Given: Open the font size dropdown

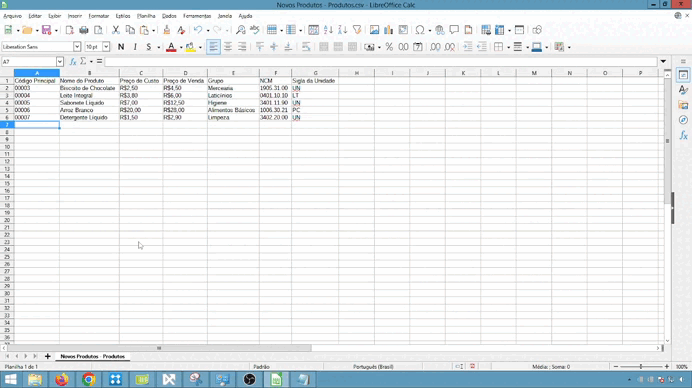Looking at the screenshot, I should (x=106, y=47).
